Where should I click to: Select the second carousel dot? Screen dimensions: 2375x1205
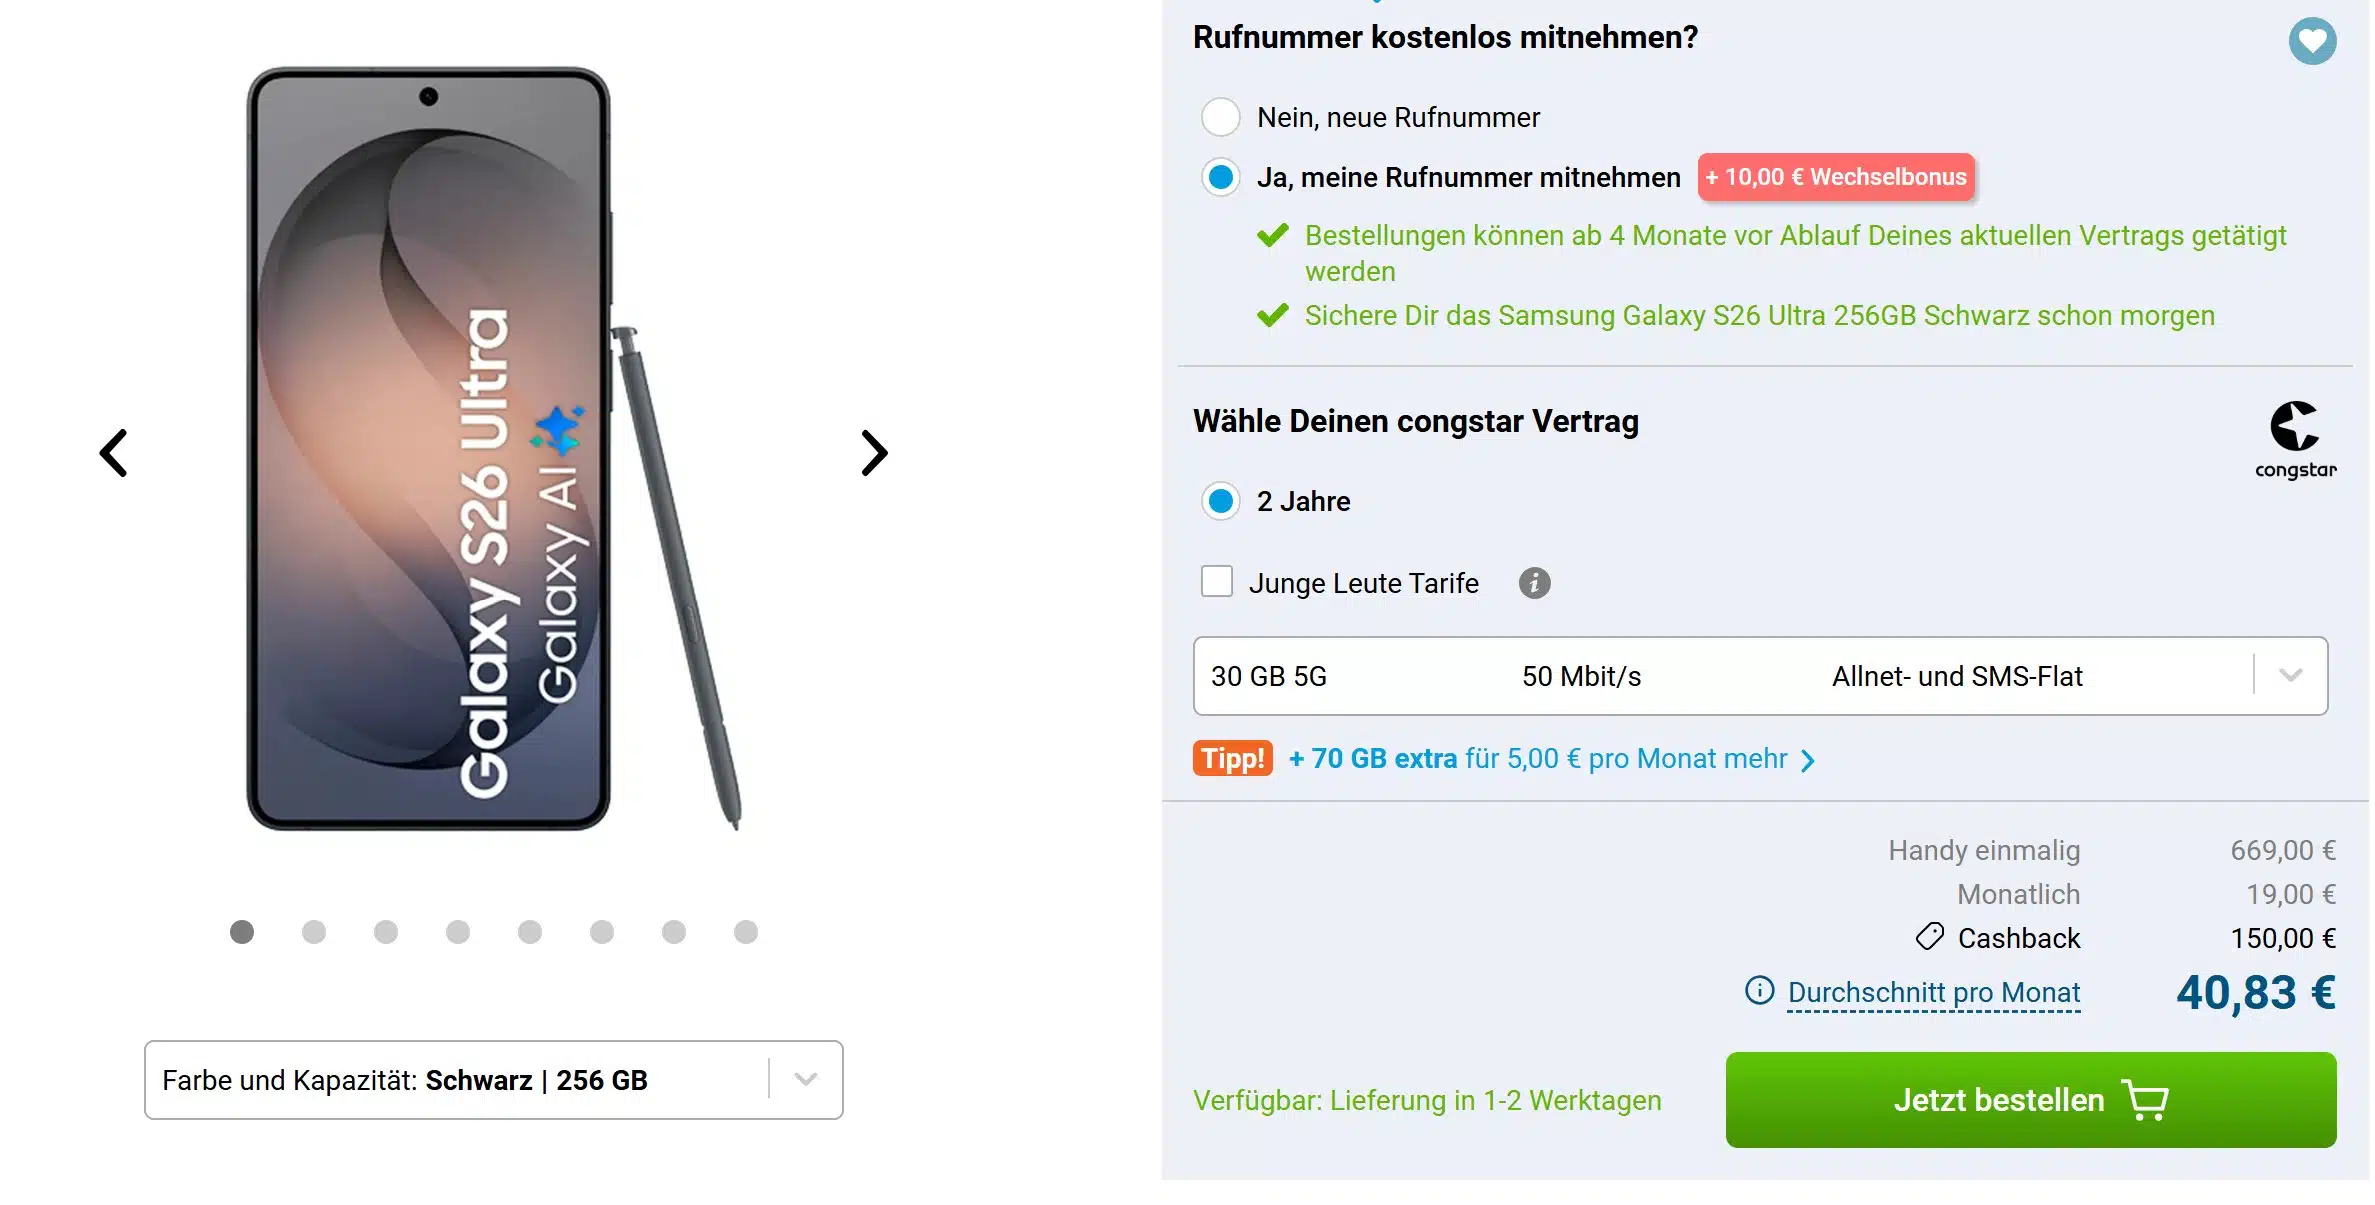coord(314,931)
